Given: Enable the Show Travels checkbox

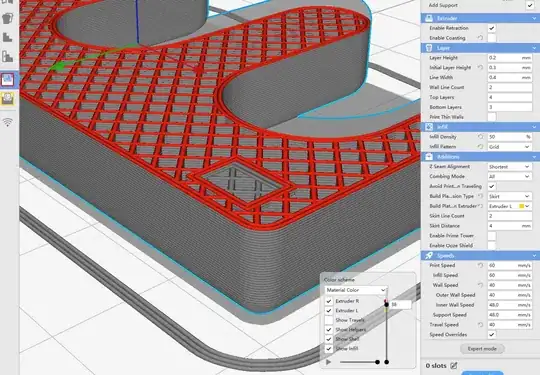Looking at the screenshot, I should pos(329,320).
